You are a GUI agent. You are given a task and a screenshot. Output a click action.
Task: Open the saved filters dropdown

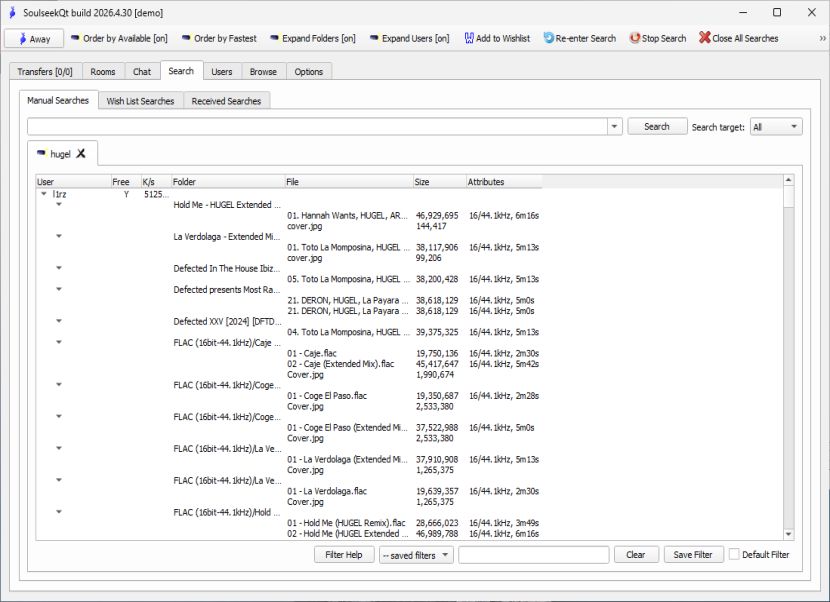416,555
